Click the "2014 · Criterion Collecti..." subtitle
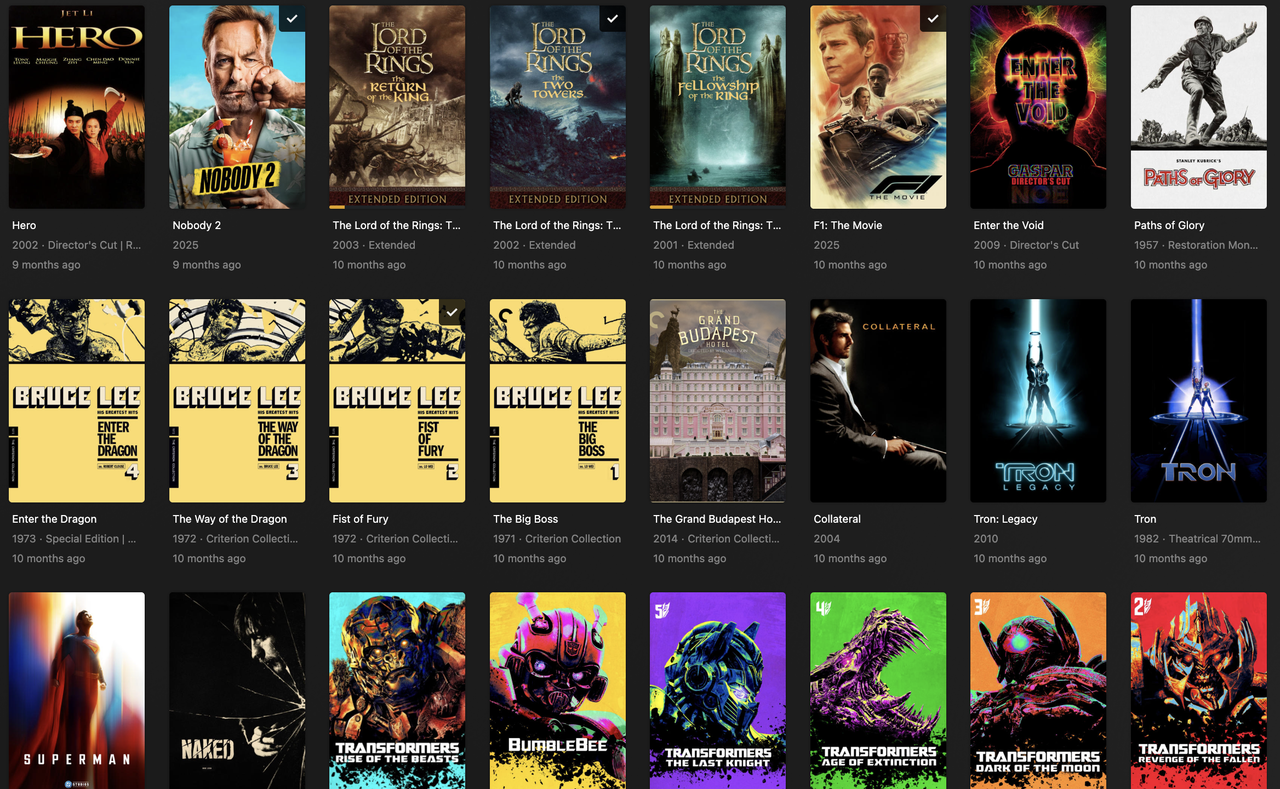 [x=716, y=539]
